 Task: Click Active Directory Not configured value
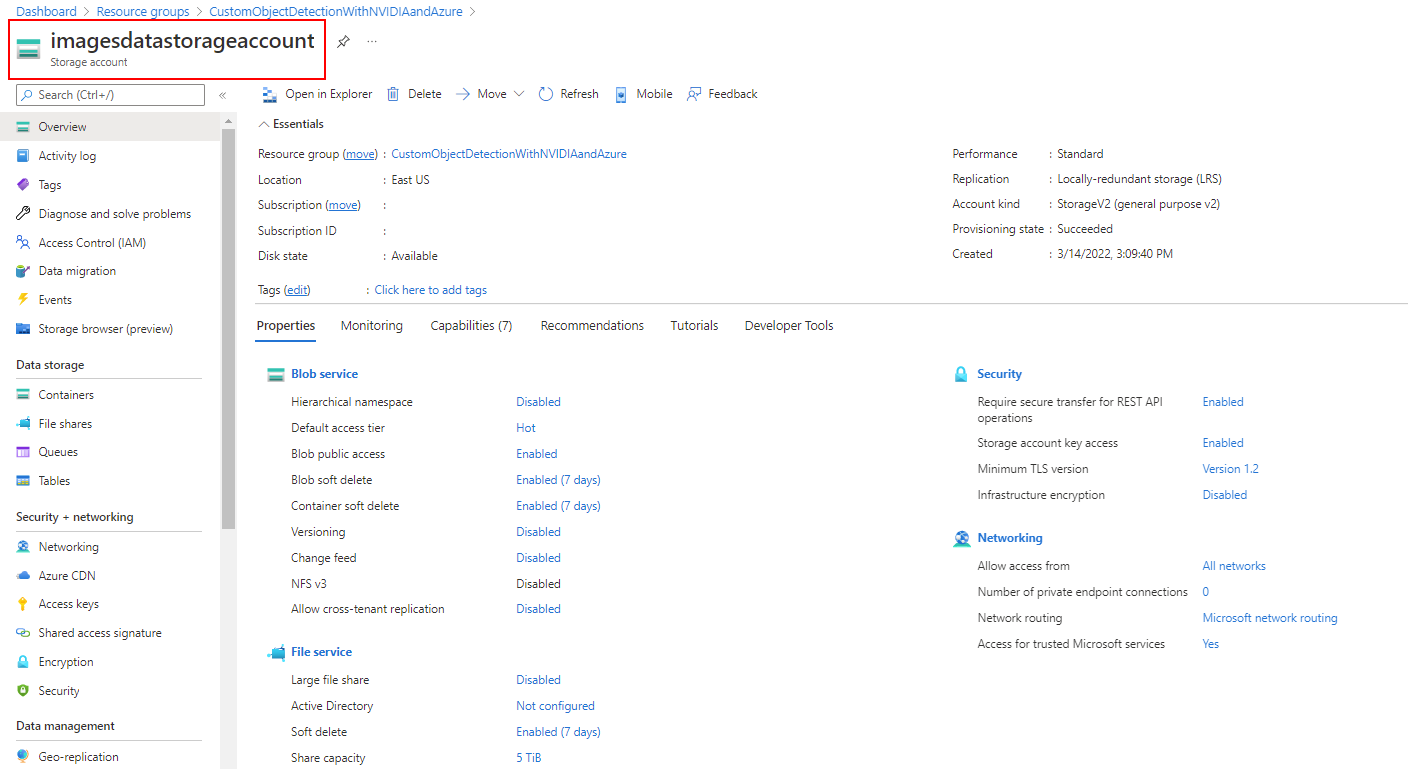(x=555, y=706)
